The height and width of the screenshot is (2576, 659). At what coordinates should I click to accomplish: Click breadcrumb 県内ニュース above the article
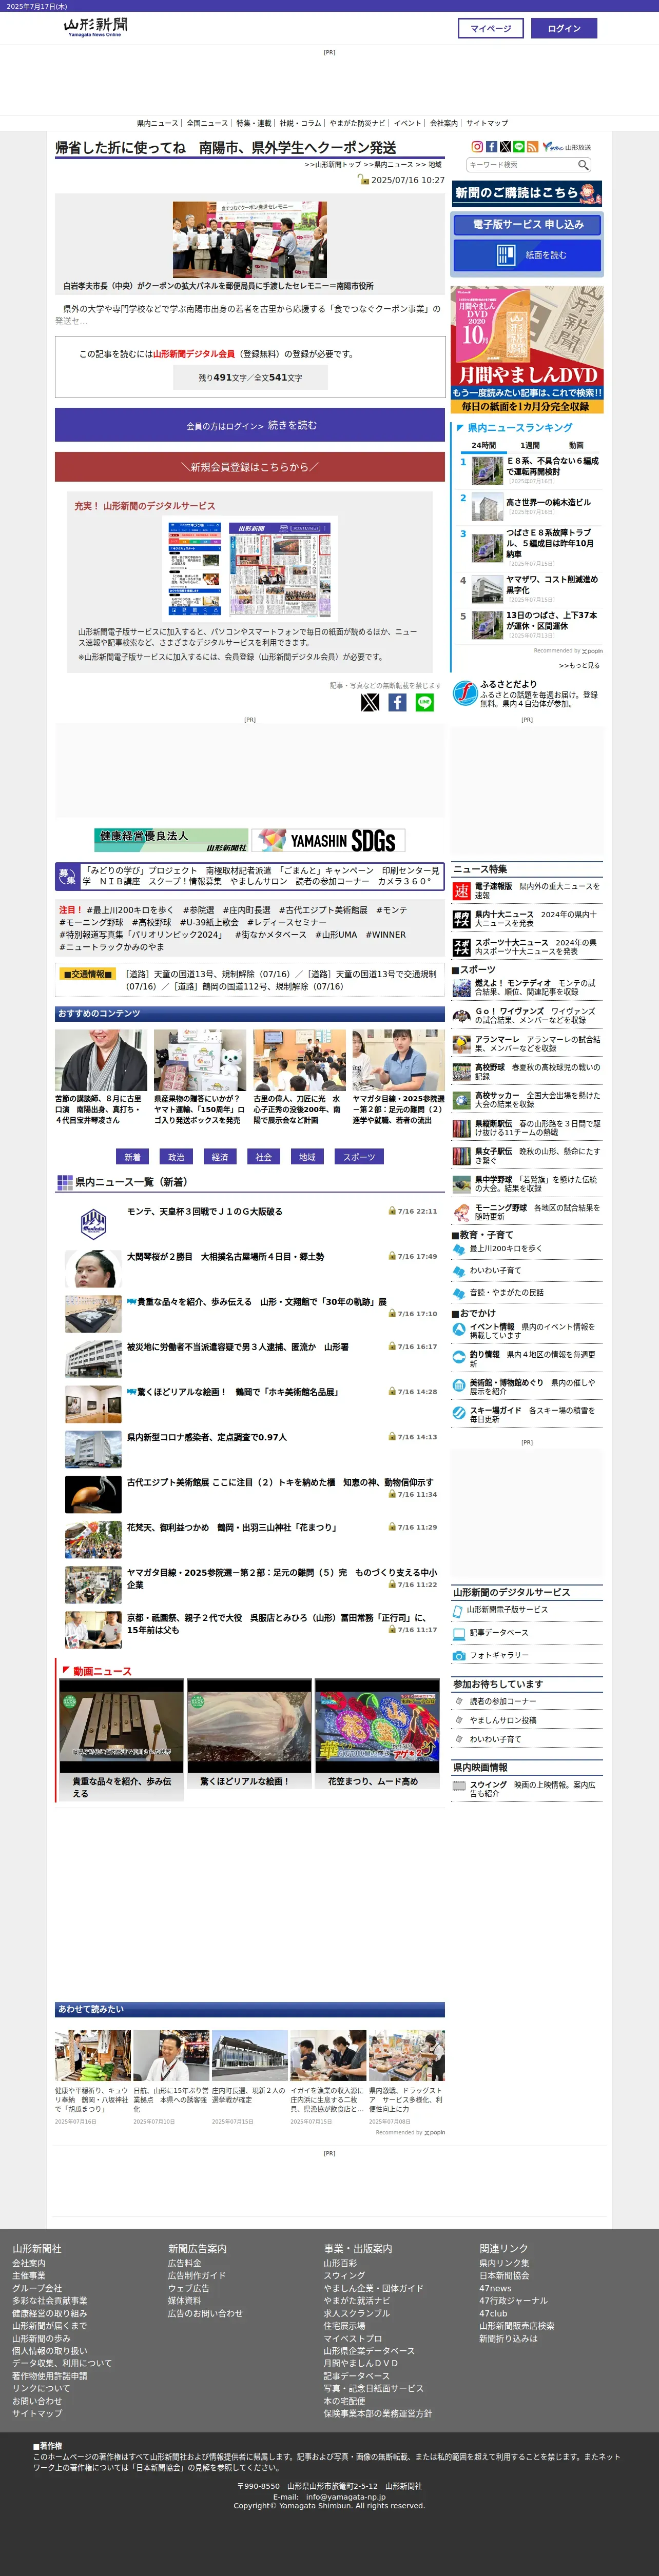[393, 164]
